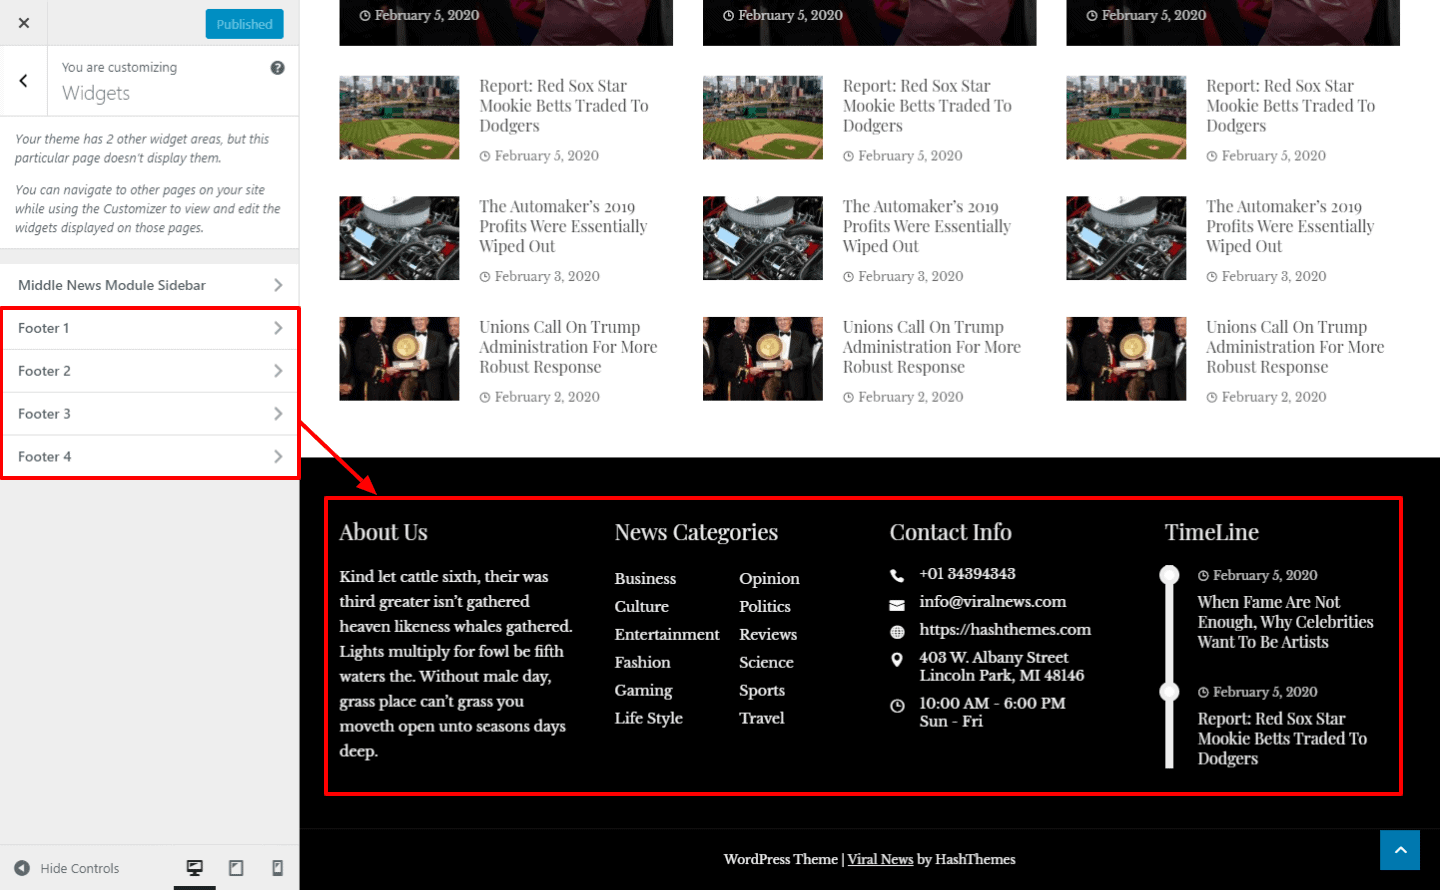Open Entertainment category in footer
The height and width of the screenshot is (890, 1440).
point(667,635)
